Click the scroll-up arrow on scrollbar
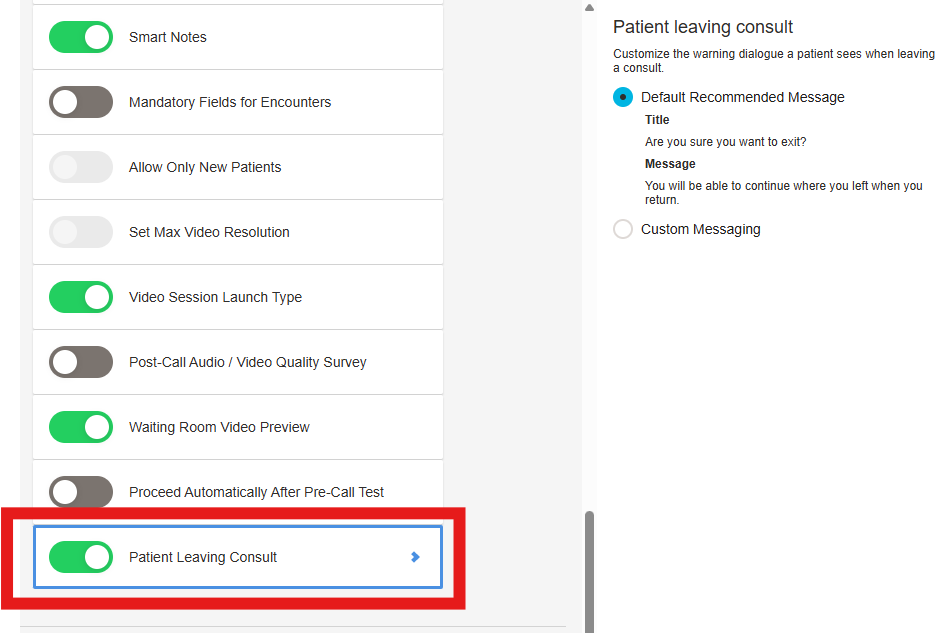The image size is (951, 633). pyautogui.click(x=590, y=8)
